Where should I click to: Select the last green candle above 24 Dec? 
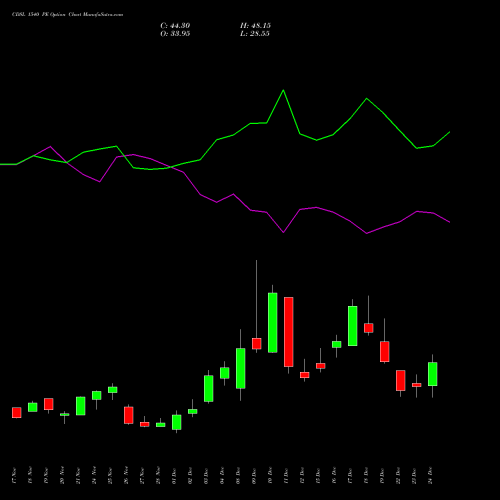click(x=433, y=374)
